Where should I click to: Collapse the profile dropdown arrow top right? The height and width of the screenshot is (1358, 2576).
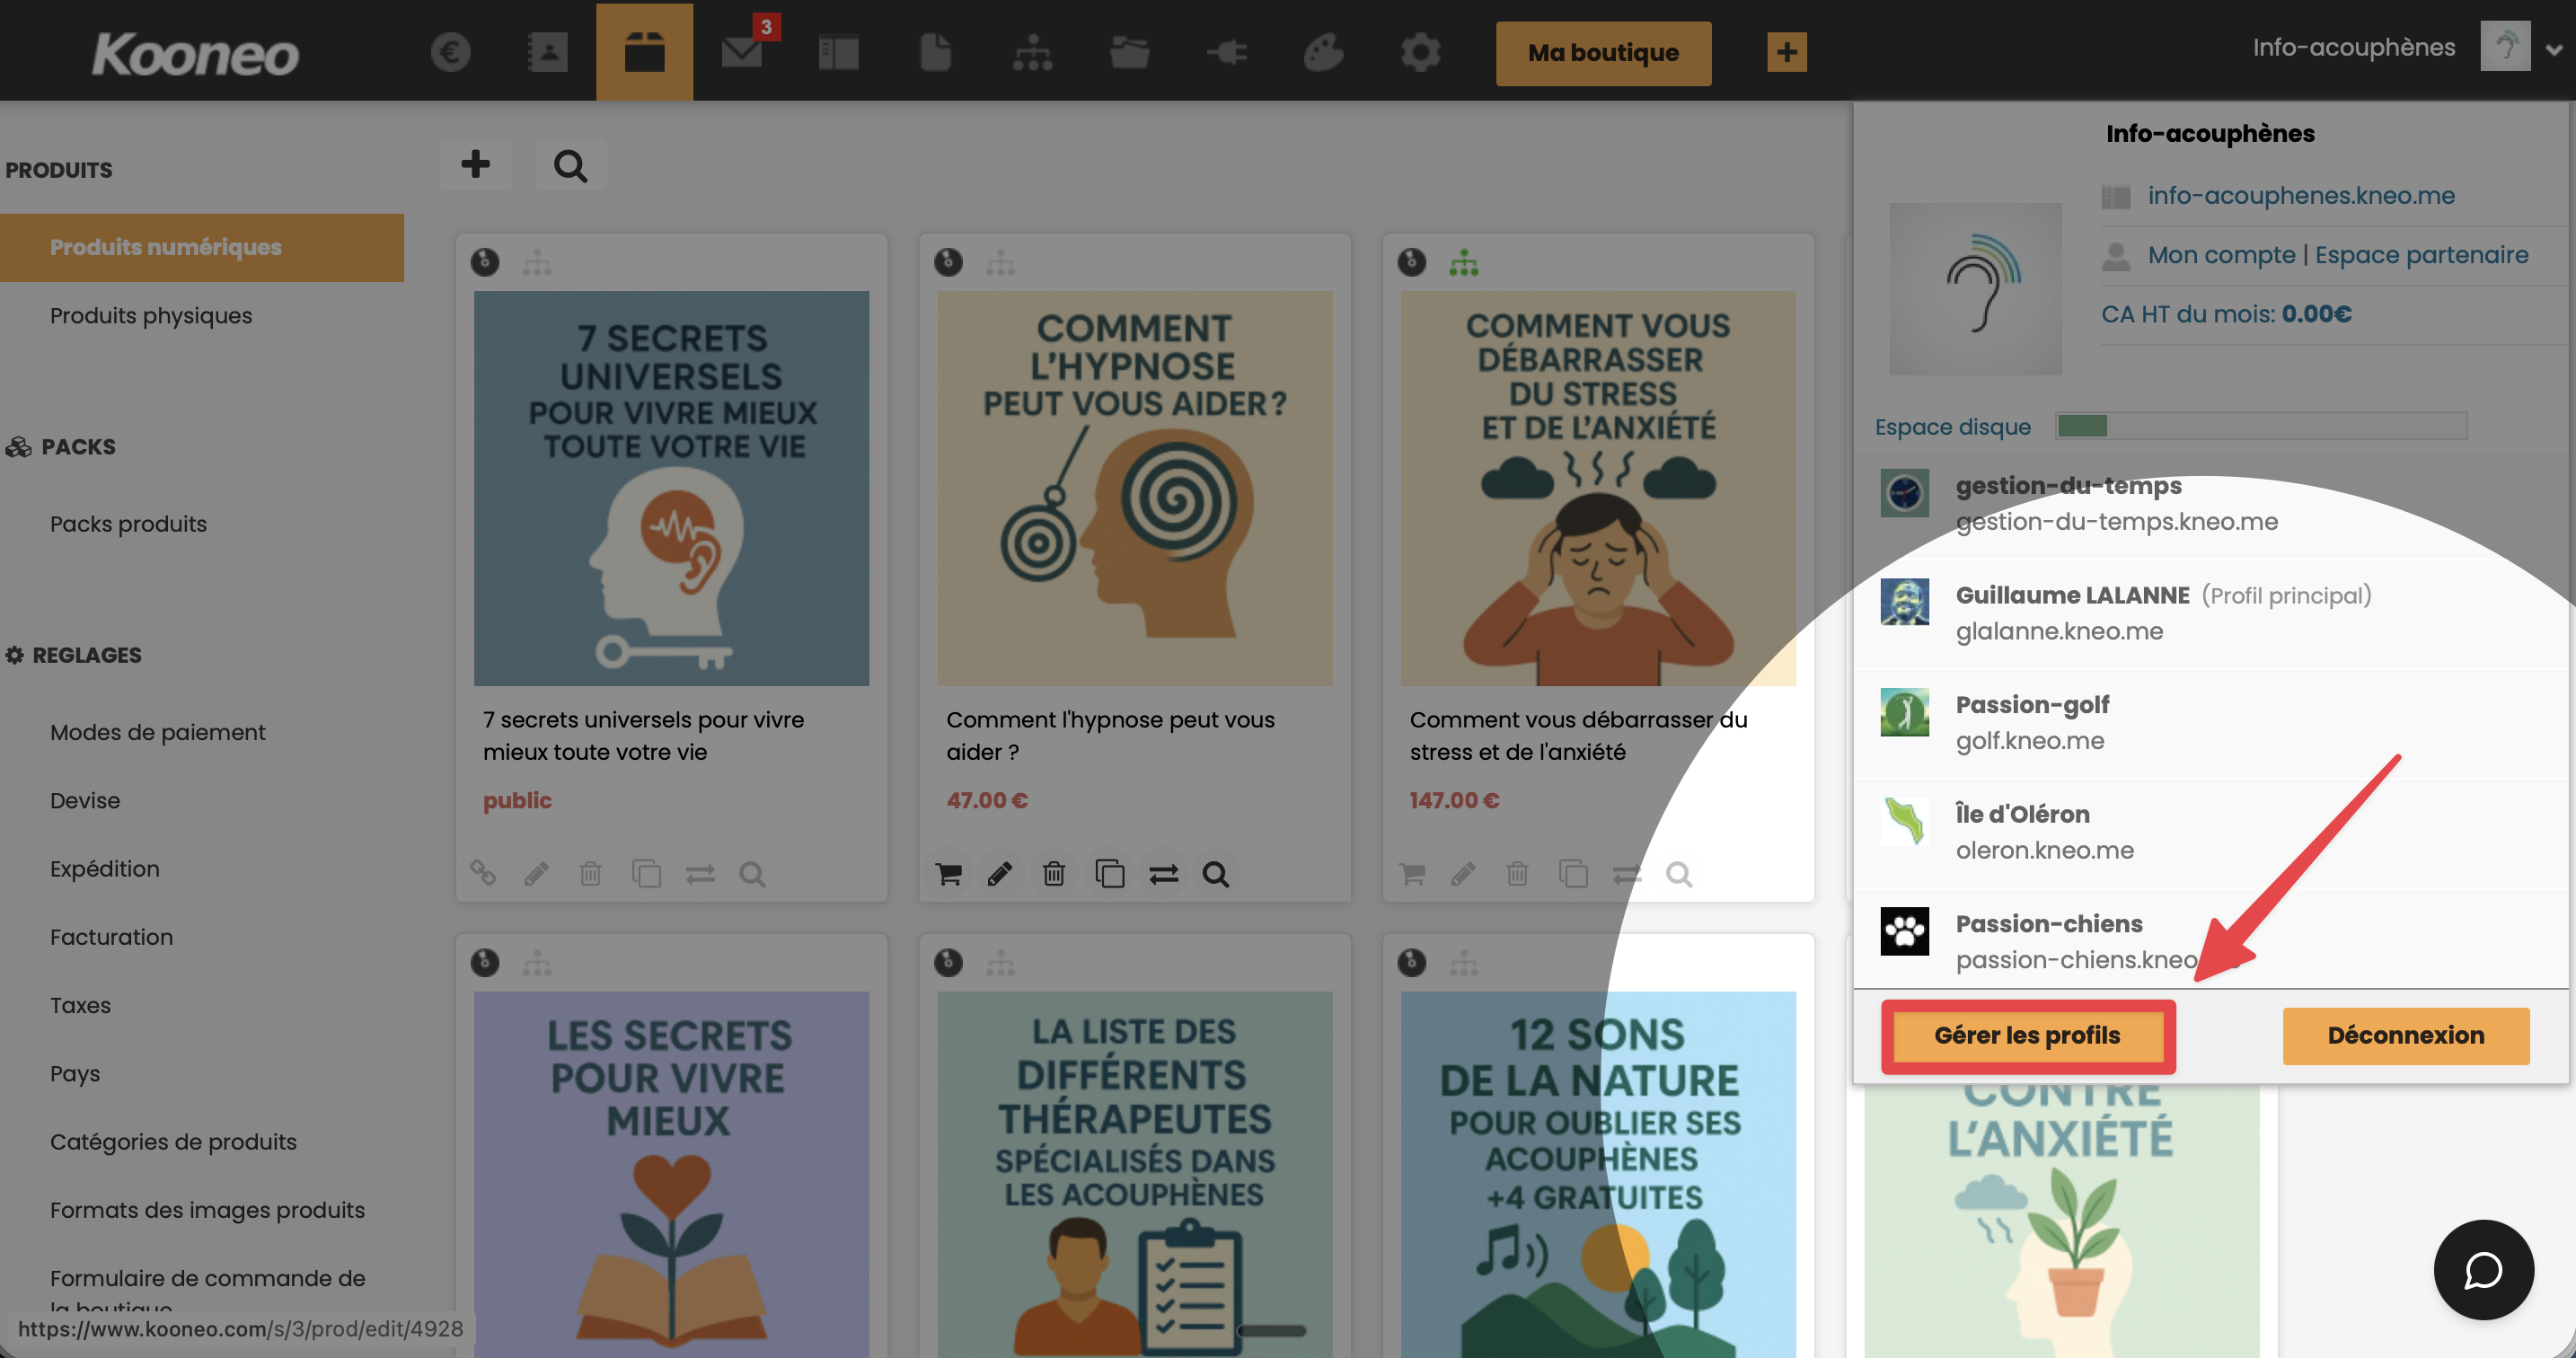pyautogui.click(x=2553, y=50)
